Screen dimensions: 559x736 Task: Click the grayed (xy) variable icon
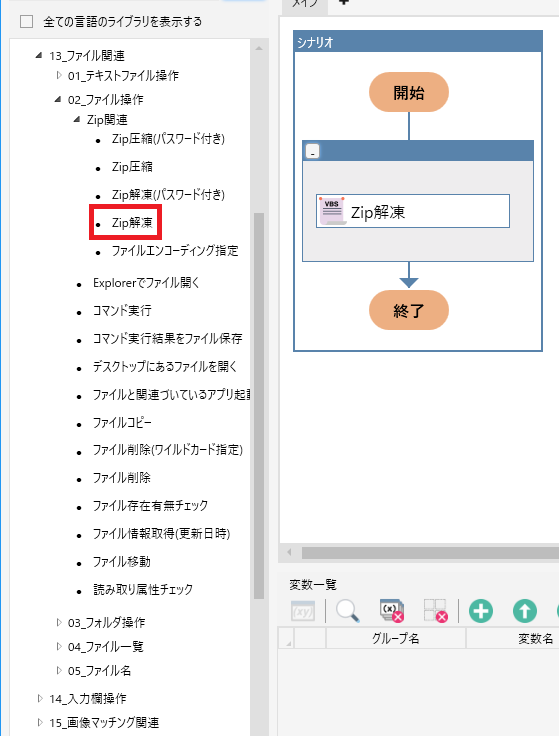(x=303, y=611)
